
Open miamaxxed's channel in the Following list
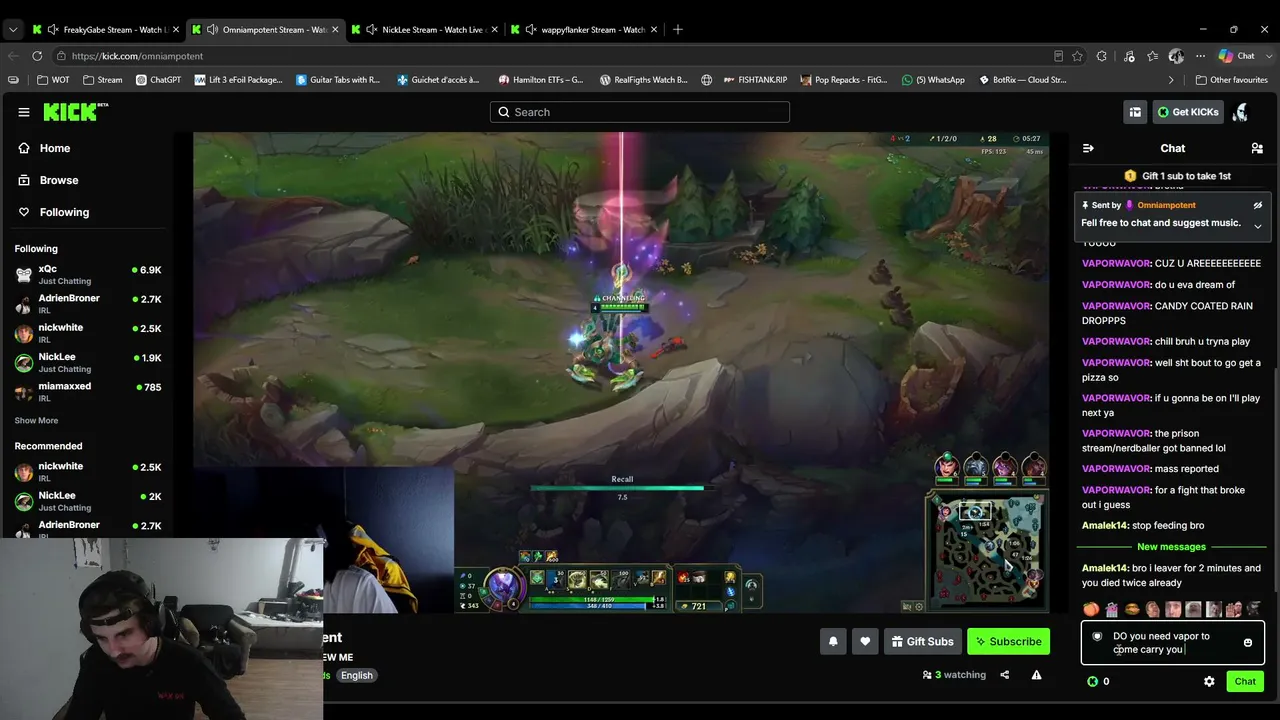coord(88,391)
